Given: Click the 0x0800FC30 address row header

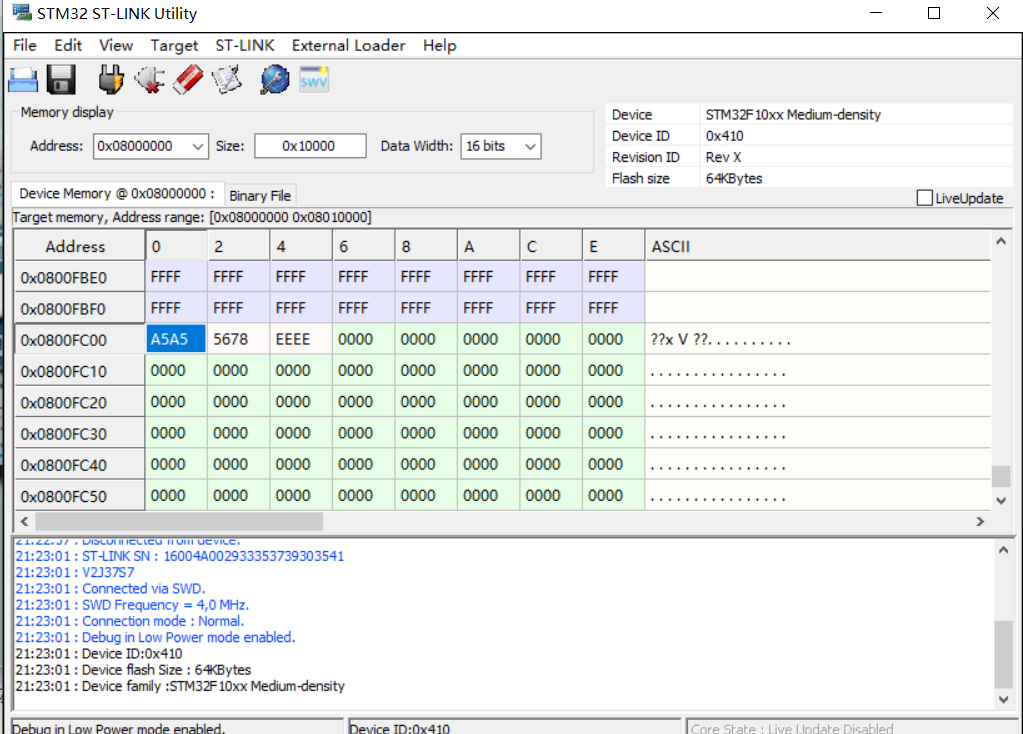Looking at the screenshot, I should pyautogui.click(x=80, y=434).
